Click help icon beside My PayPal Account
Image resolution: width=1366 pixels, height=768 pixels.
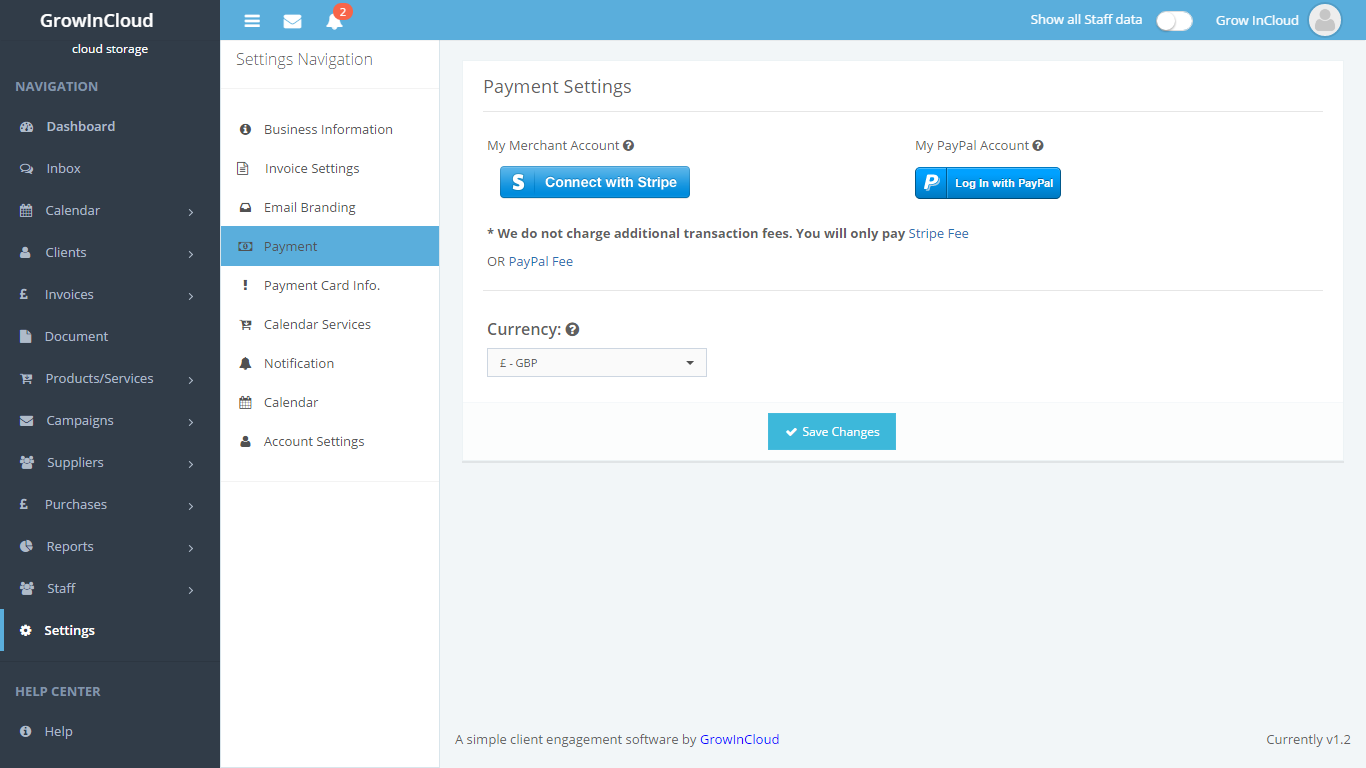click(1038, 146)
